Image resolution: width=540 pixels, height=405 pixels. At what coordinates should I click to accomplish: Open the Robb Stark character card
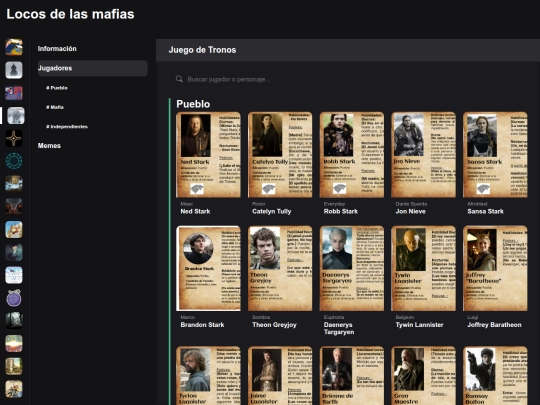click(352, 155)
